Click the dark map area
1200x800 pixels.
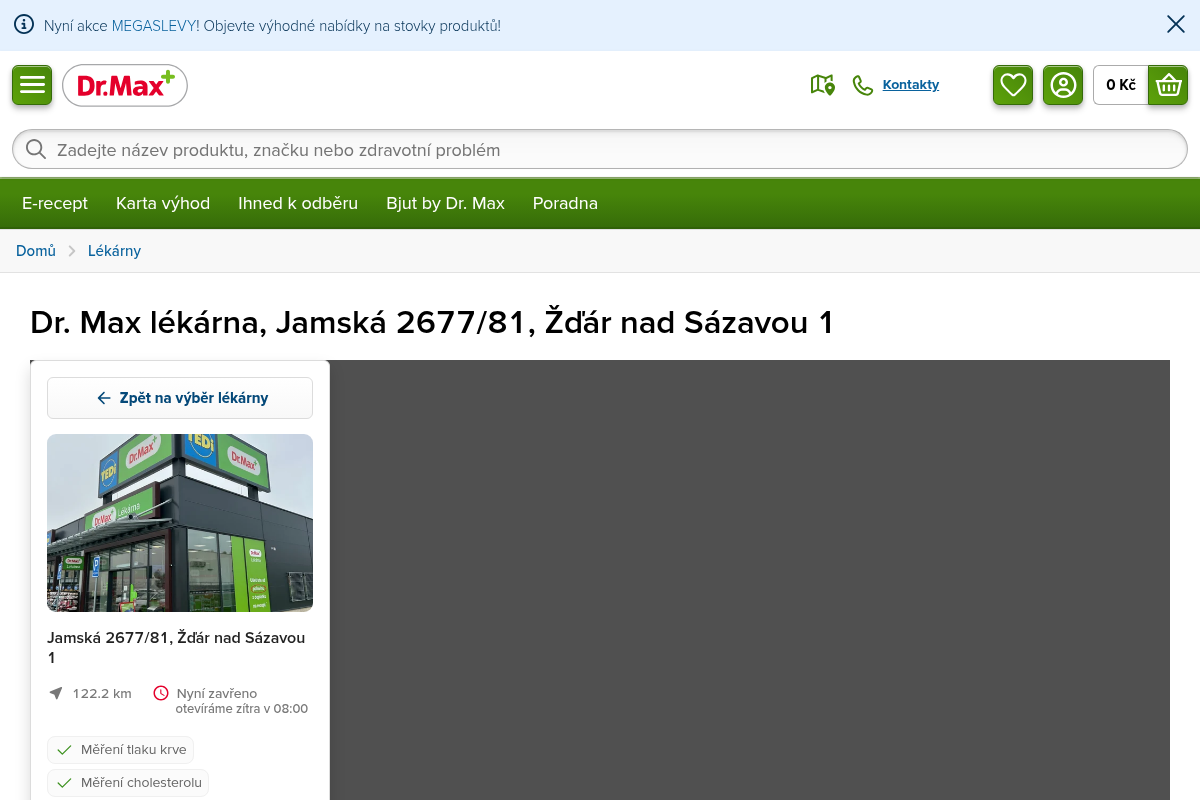point(750,580)
